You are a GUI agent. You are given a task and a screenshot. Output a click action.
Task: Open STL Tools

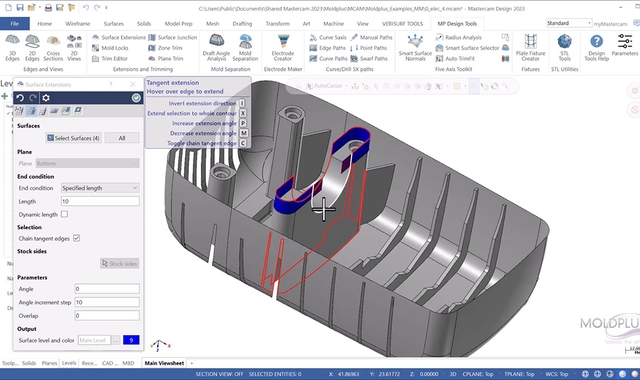564,48
